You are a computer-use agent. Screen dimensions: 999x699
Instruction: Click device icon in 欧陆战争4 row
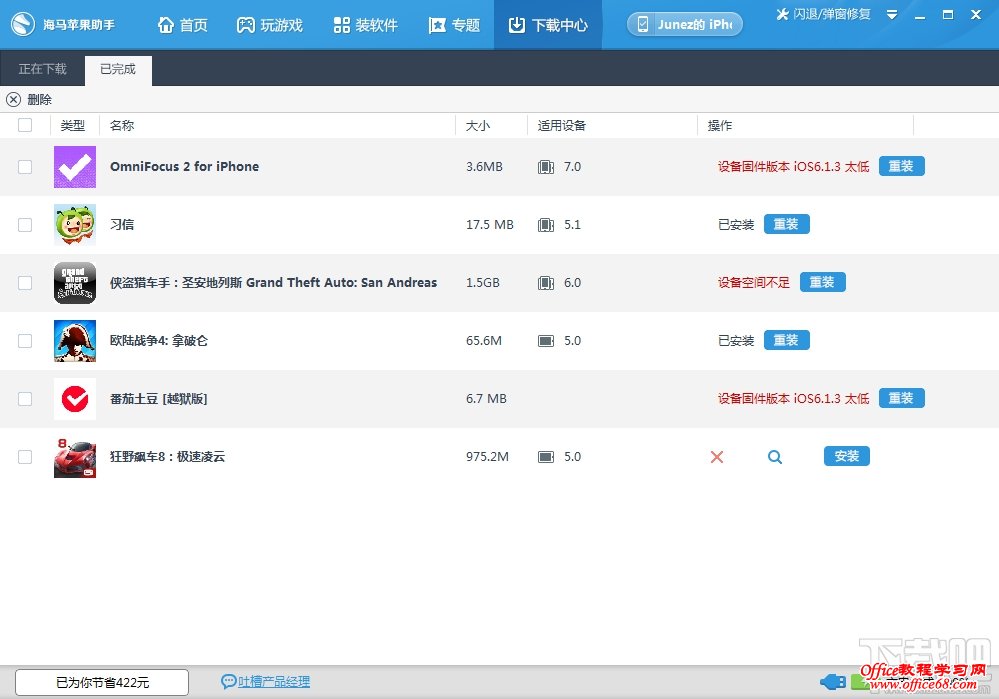pyautogui.click(x=546, y=341)
